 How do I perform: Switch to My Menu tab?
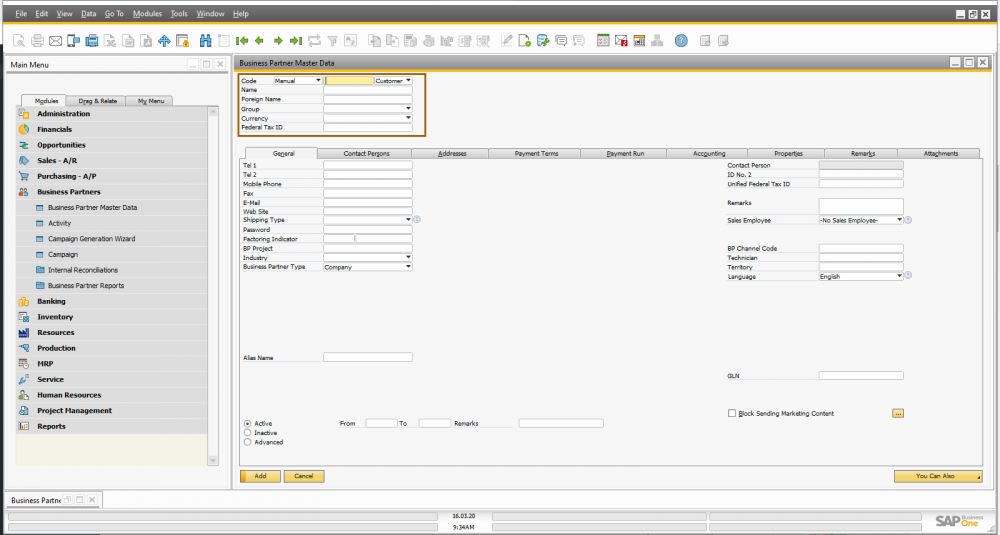tap(151, 101)
